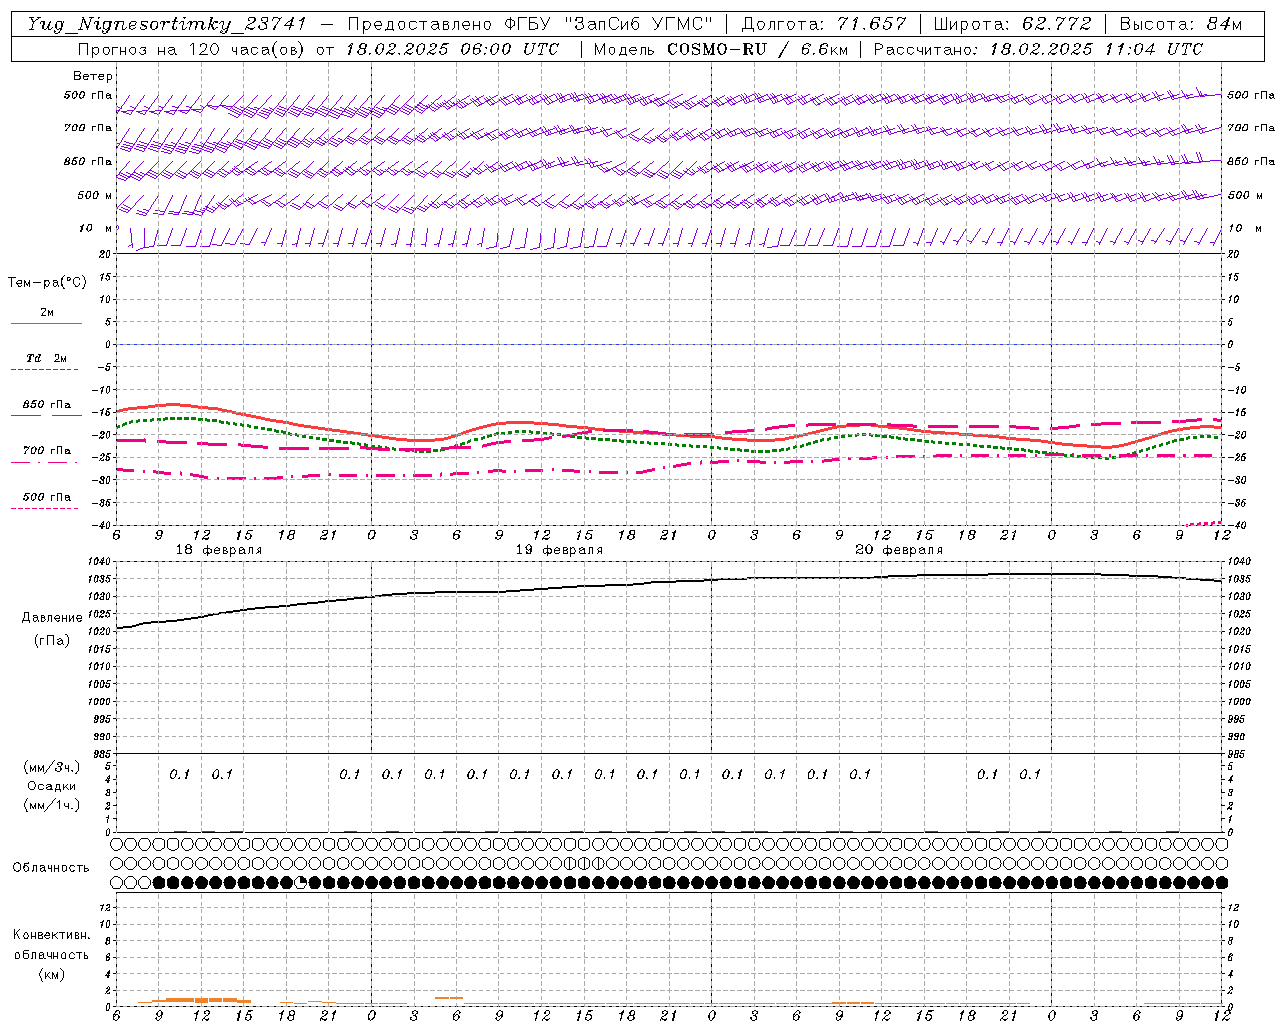Image resolution: width=1280 pixels, height=1024 pixels.
Task: Click the '2м' temperature legend label
Action: pos(47,313)
